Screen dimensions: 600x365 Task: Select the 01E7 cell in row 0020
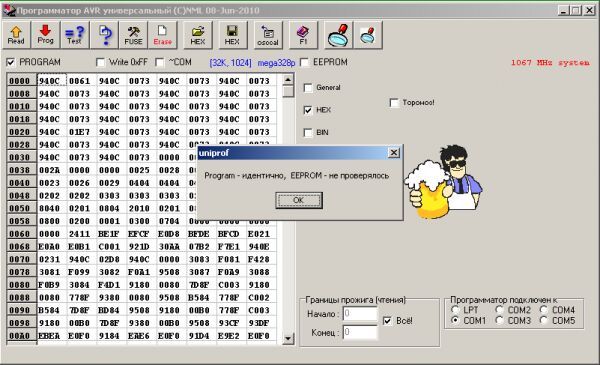point(82,132)
